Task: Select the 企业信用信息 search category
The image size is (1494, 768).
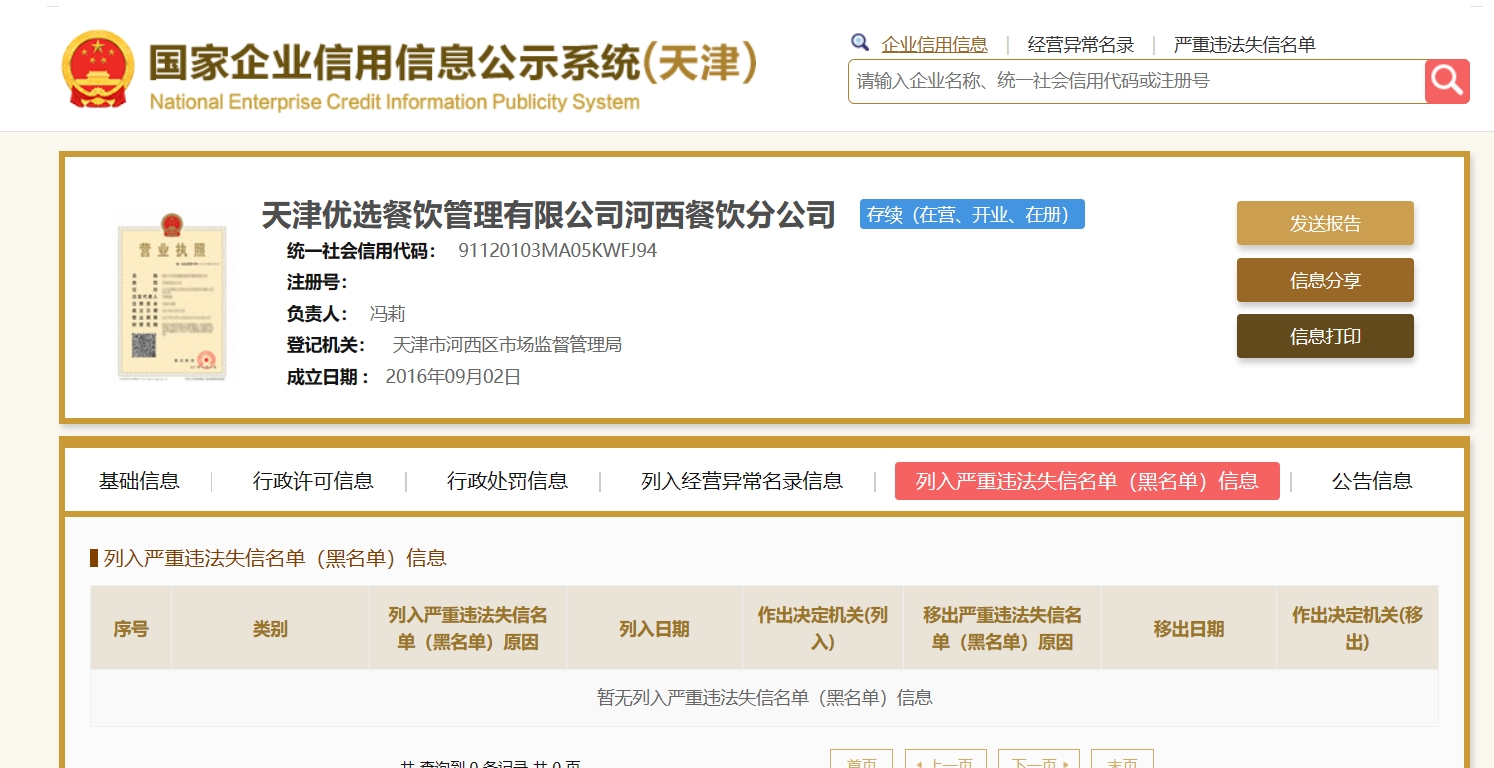Action: coord(934,44)
